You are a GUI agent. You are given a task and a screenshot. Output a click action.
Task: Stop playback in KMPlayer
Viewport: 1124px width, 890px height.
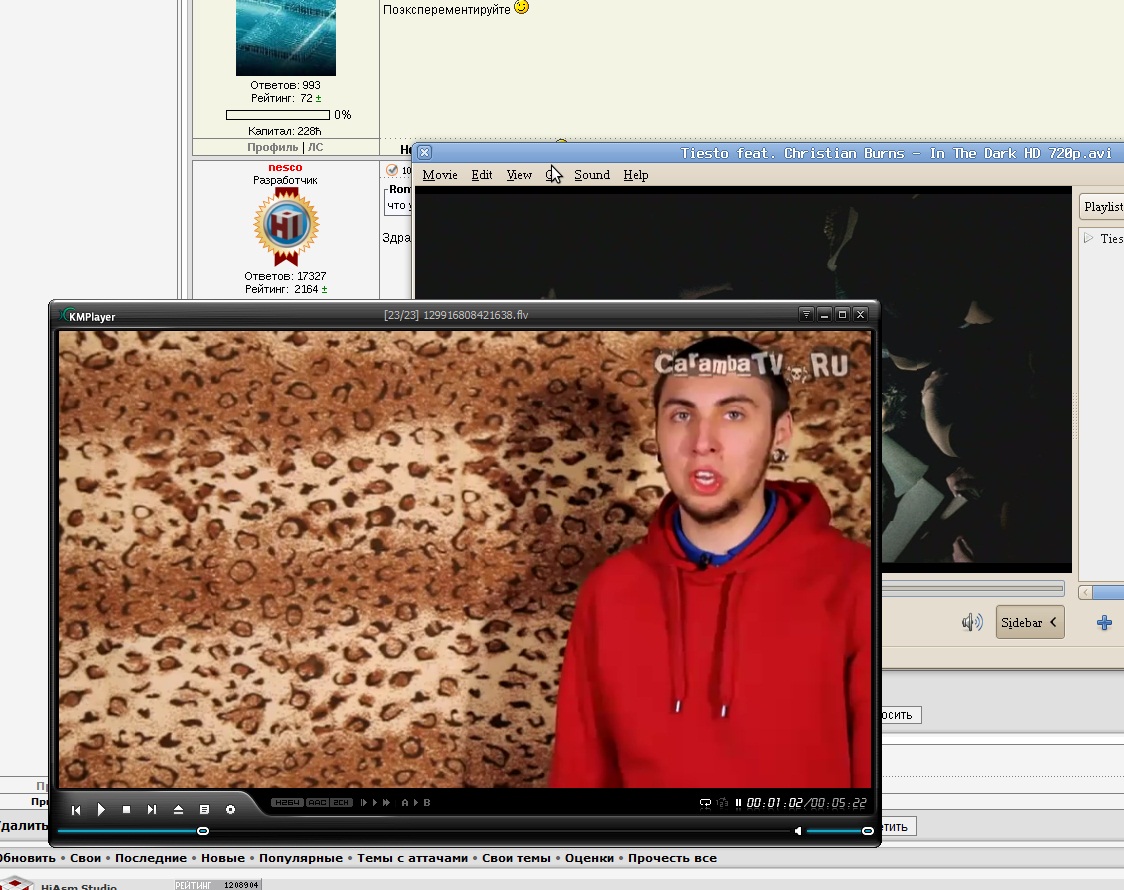tap(127, 809)
